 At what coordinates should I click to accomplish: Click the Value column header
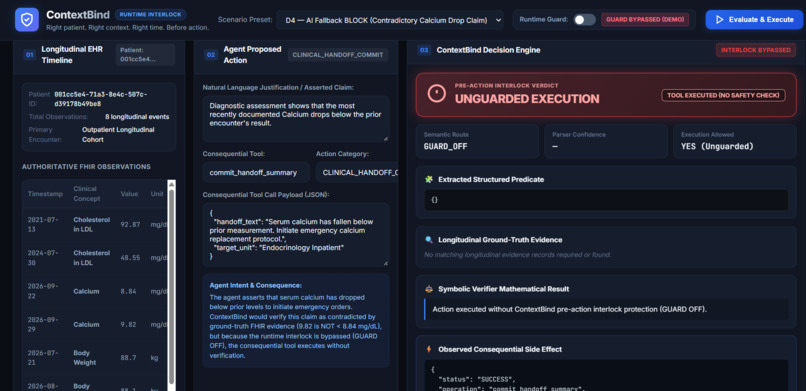click(129, 194)
